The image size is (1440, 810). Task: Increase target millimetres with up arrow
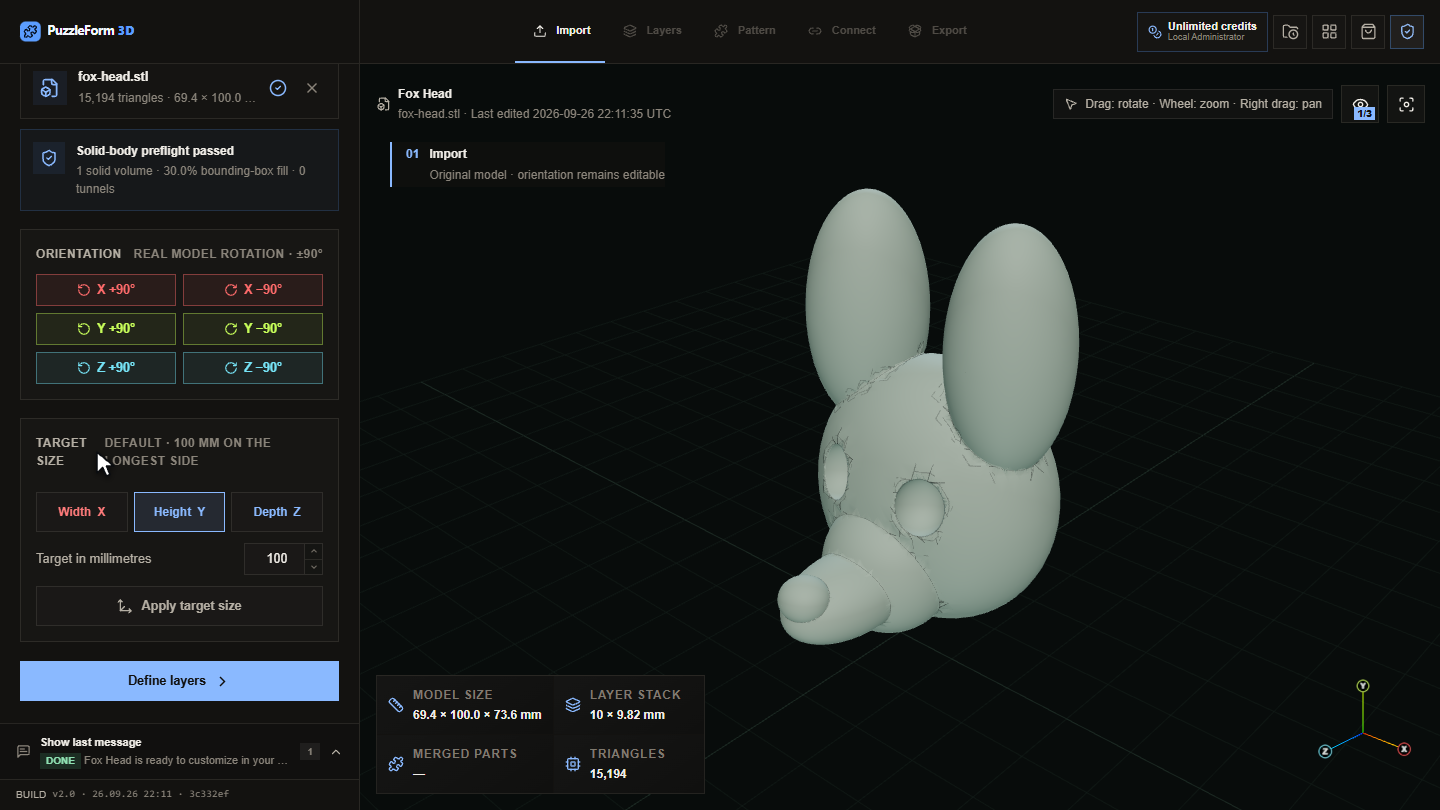[313, 551]
